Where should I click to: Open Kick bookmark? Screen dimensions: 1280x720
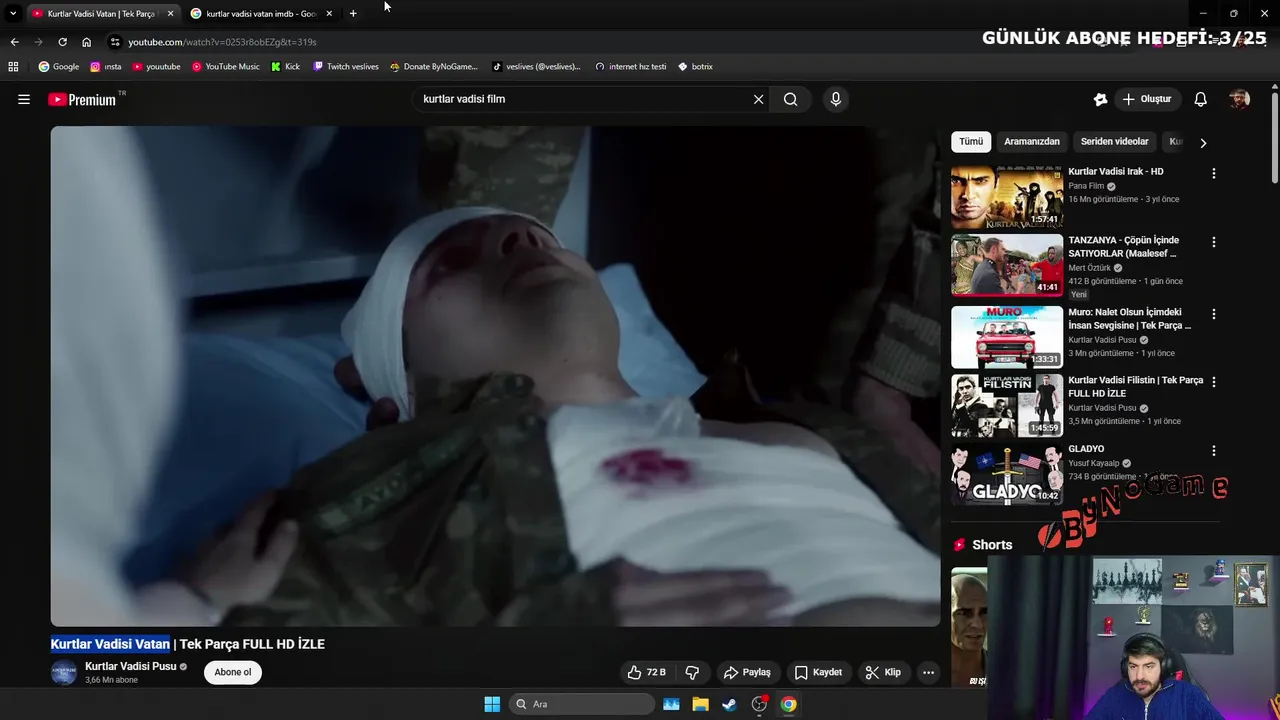tap(286, 67)
